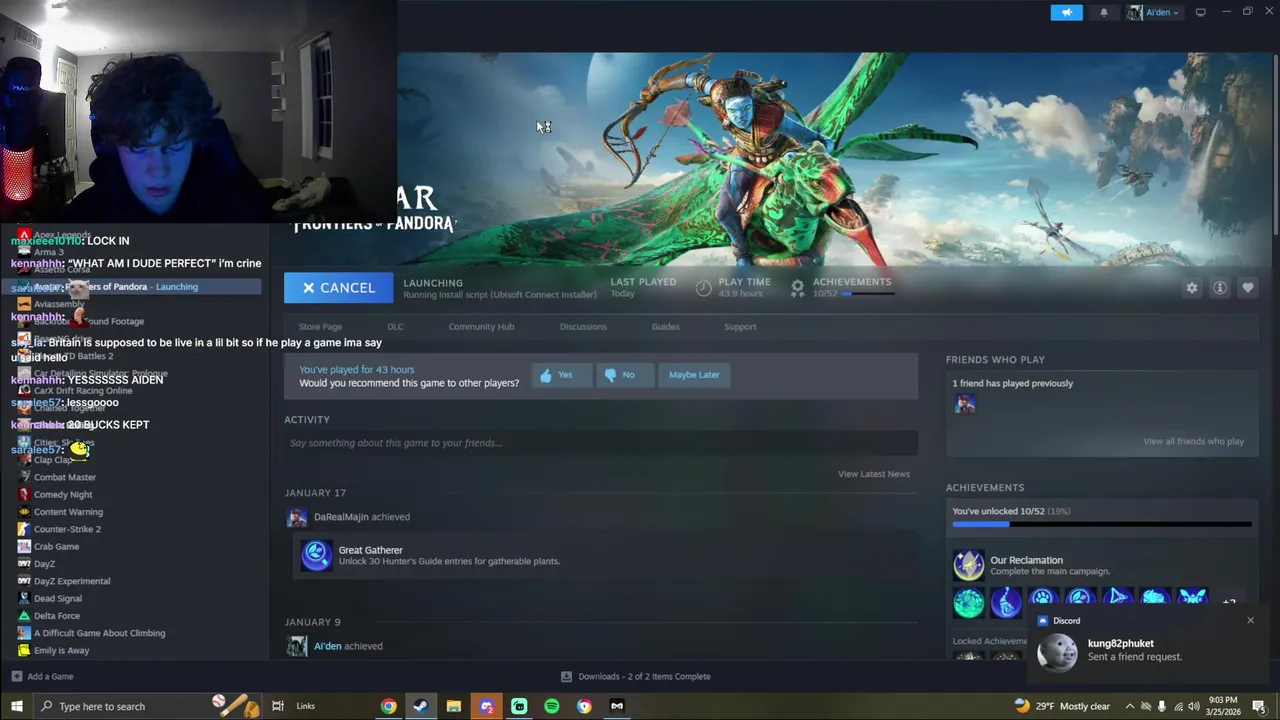
Task: Open the Steam notifications bell
Action: [x=1104, y=12]
